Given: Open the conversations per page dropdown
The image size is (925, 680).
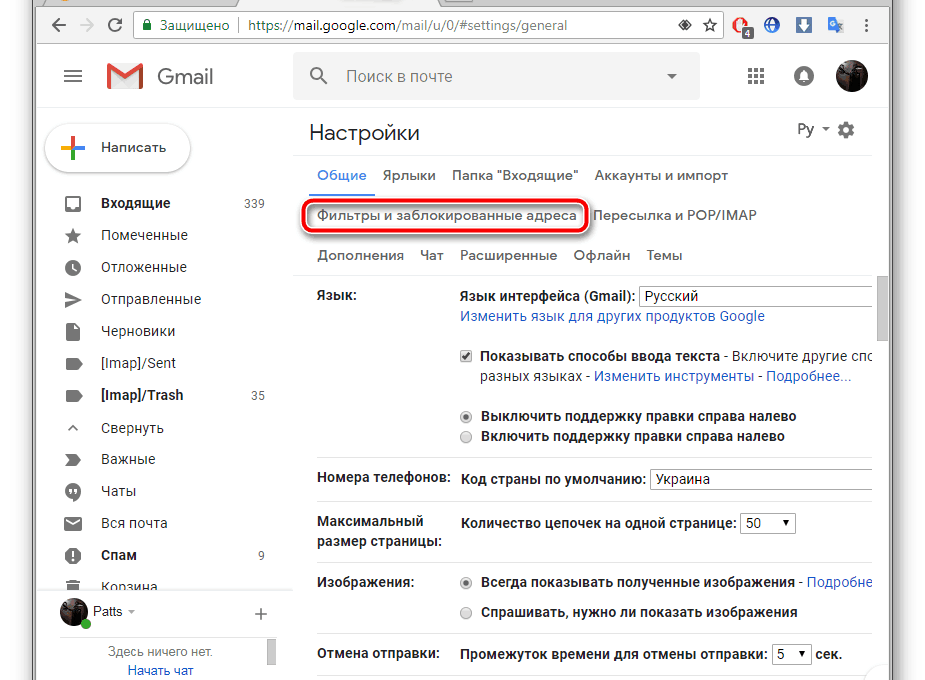Looking at the screenshot, I should tap(769, 523).
